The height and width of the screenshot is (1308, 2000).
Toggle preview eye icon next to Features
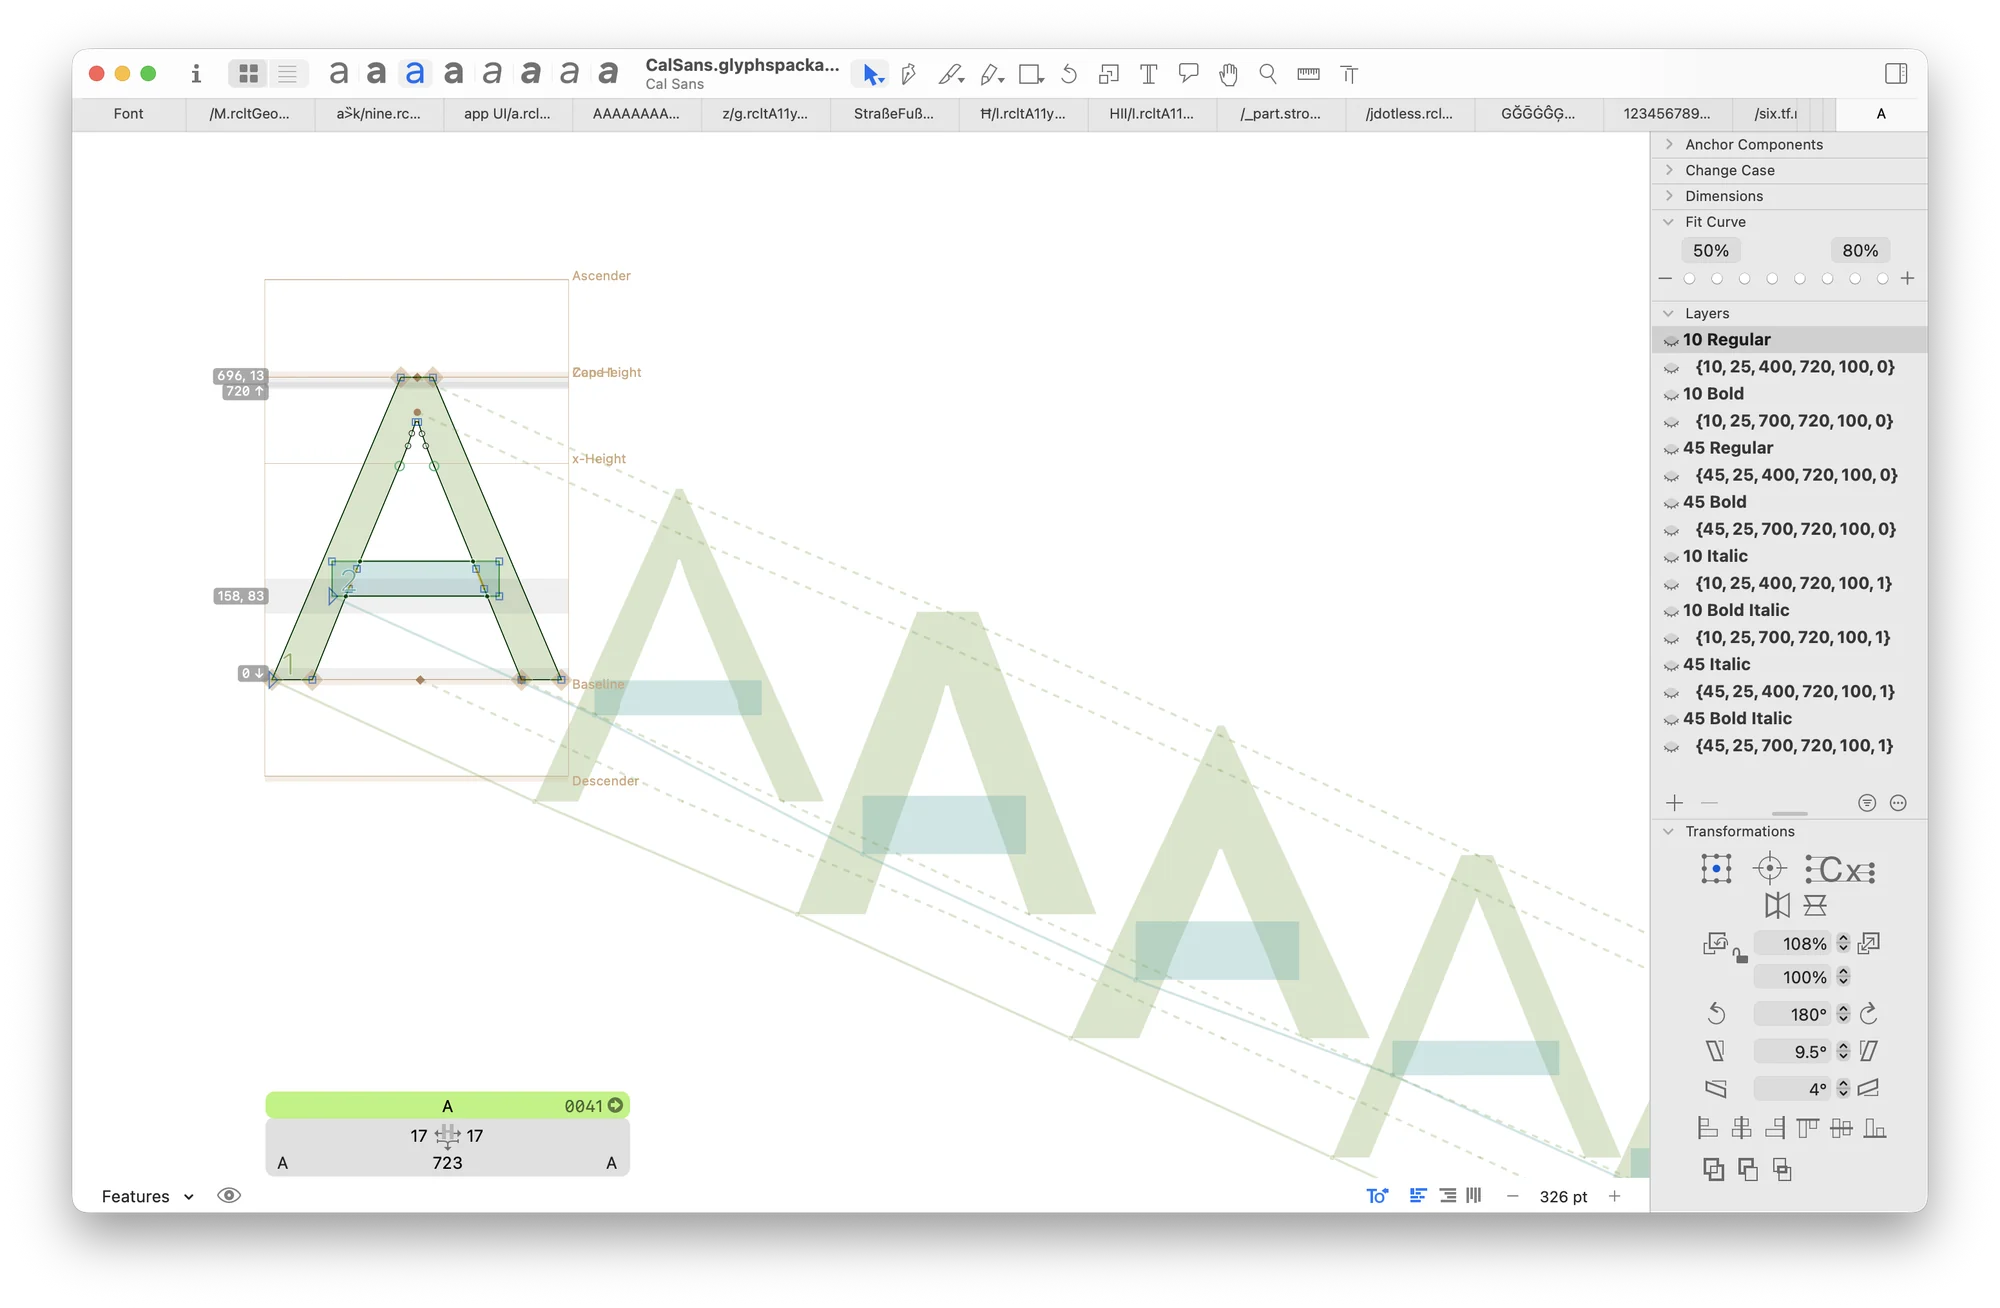229,1196
